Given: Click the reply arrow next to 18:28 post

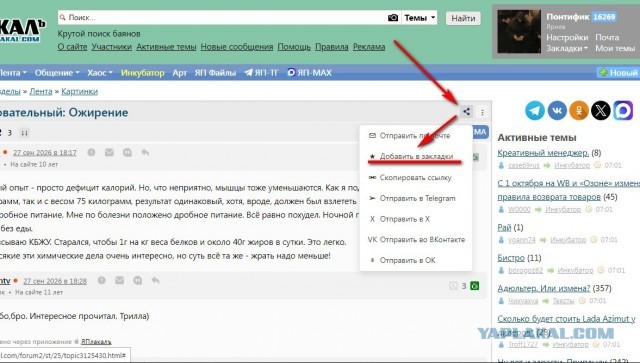Looking at the screenshot, I should click(156, 280).
